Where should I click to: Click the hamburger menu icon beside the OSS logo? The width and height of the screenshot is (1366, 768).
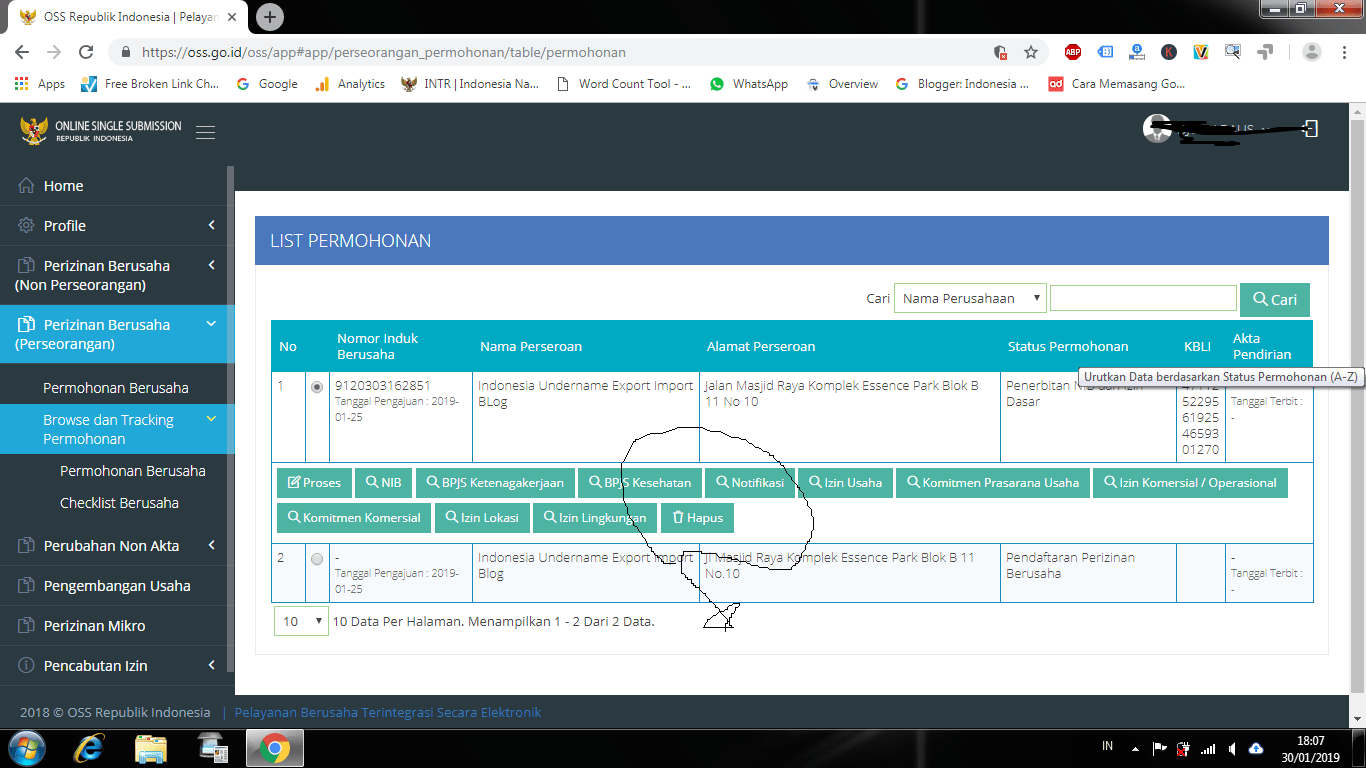pyautogui.click(x=205, y=130)
